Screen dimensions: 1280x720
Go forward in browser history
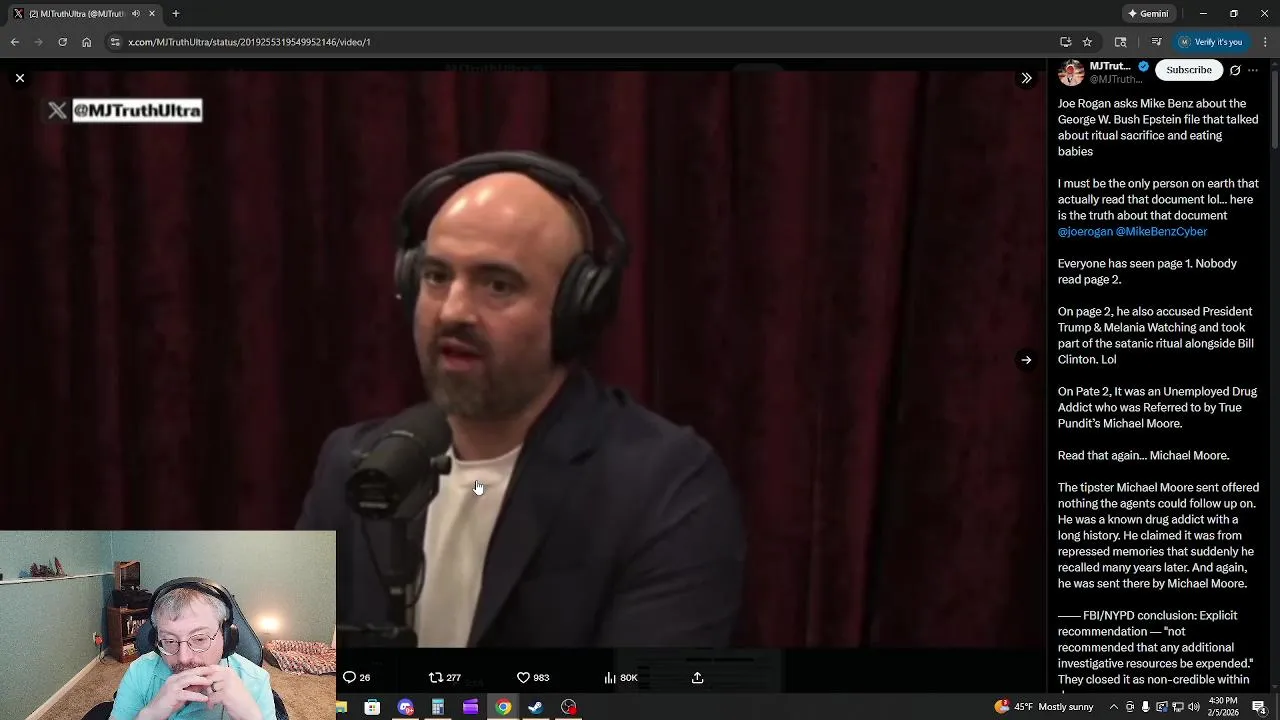pyautogui.click(x=39, y=42)
